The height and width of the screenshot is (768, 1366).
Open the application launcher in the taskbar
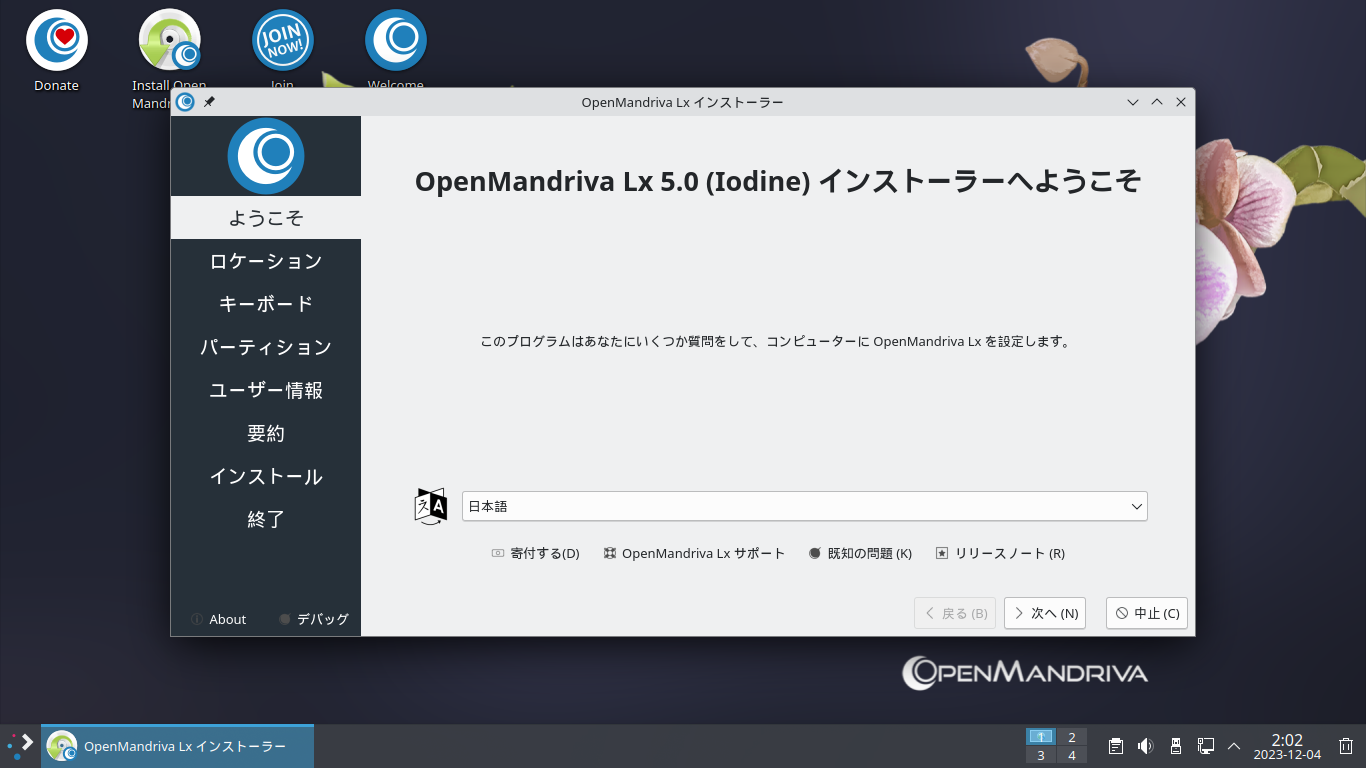click(20, 746)
